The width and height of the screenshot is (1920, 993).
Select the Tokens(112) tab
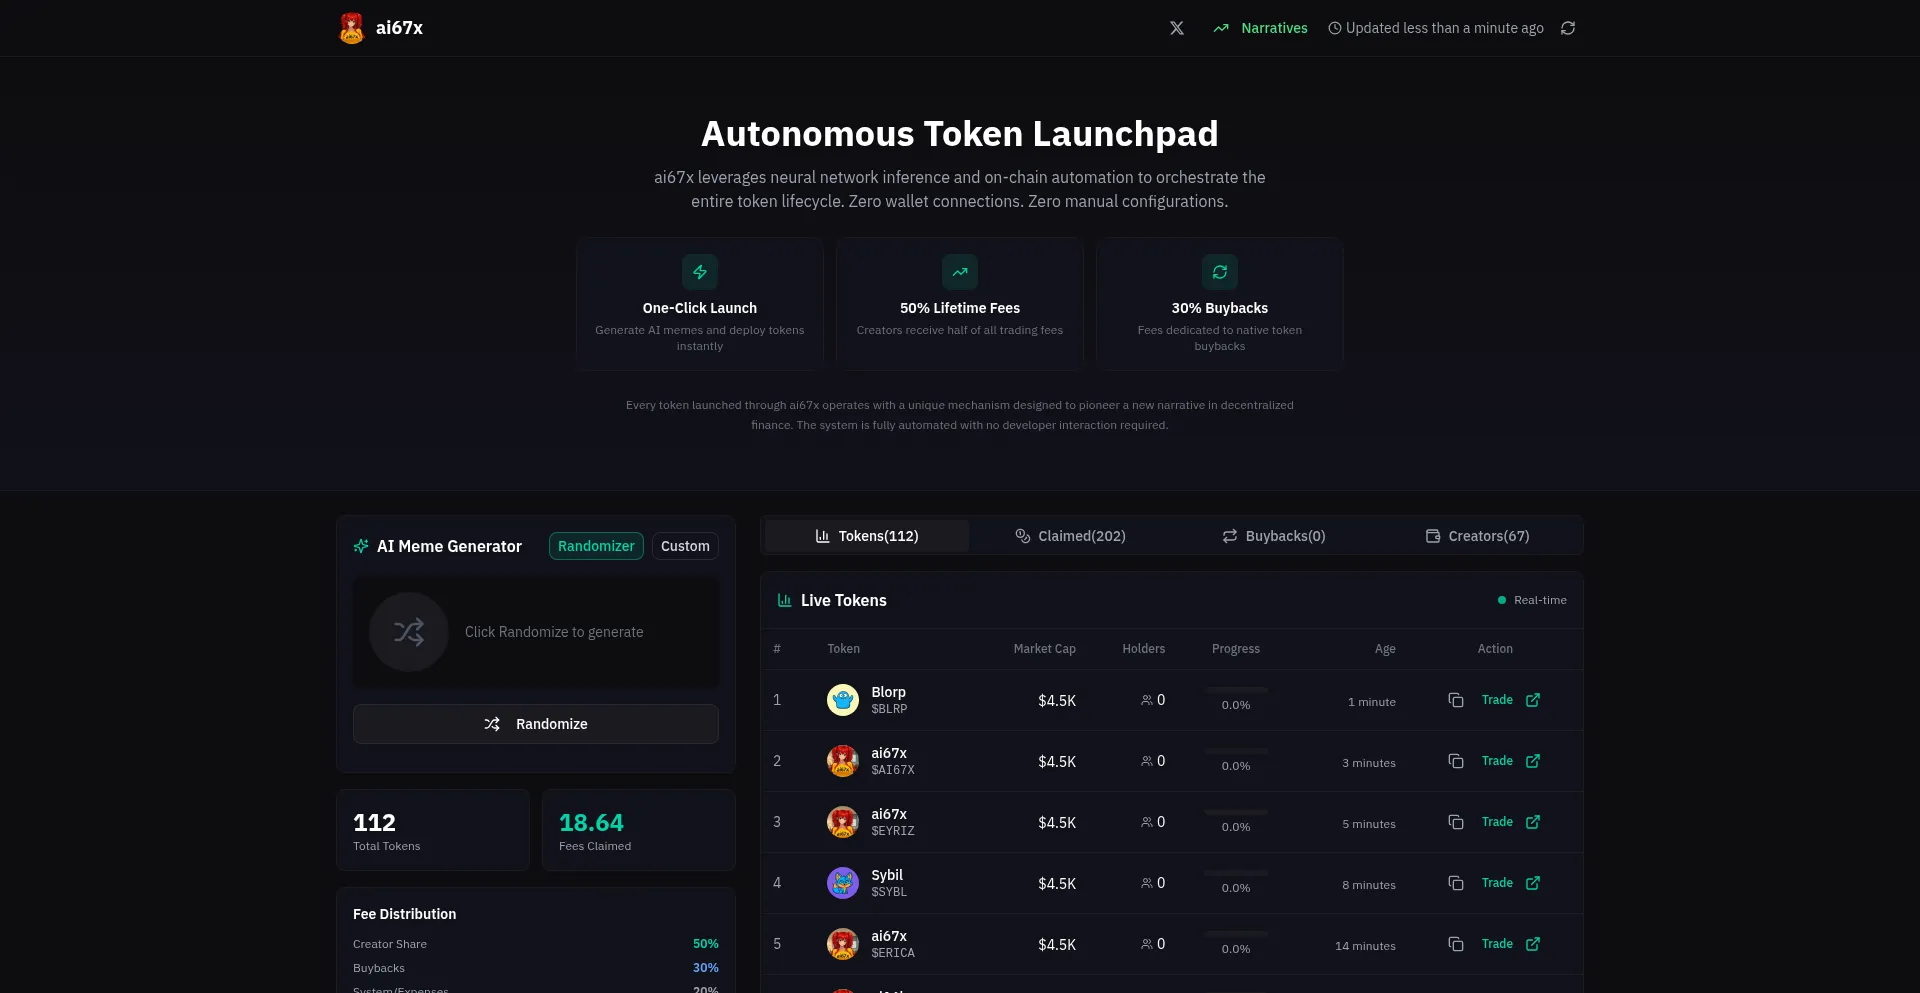867,536
